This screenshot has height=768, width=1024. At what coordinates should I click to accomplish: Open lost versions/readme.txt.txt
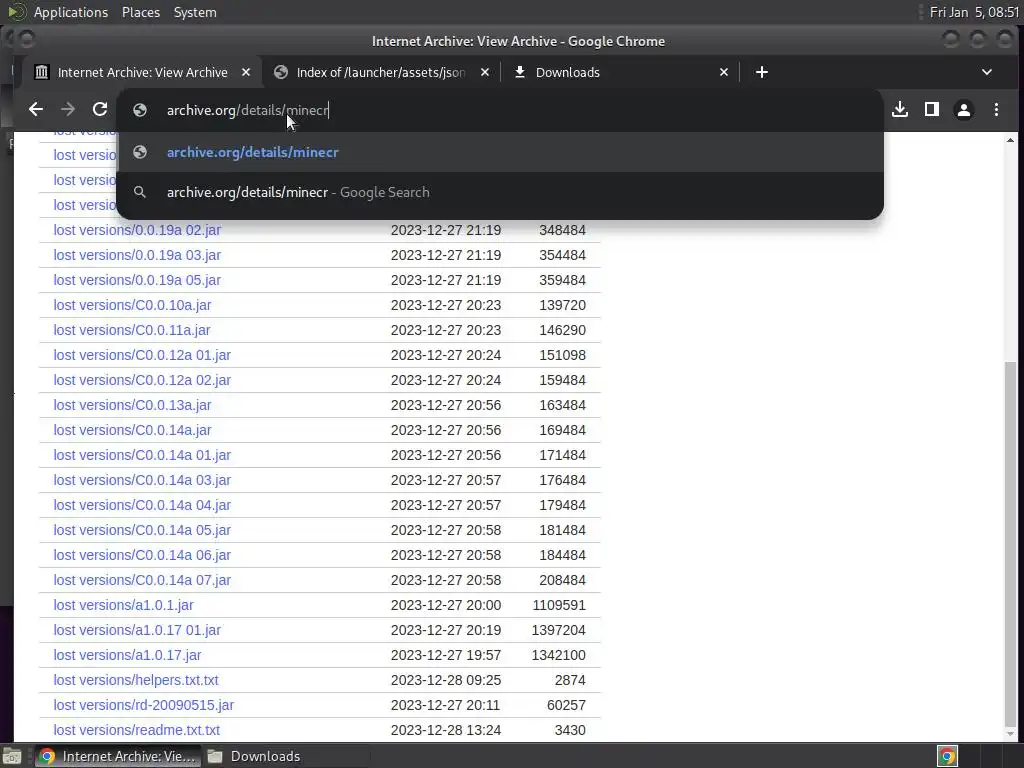click(136, 730)
